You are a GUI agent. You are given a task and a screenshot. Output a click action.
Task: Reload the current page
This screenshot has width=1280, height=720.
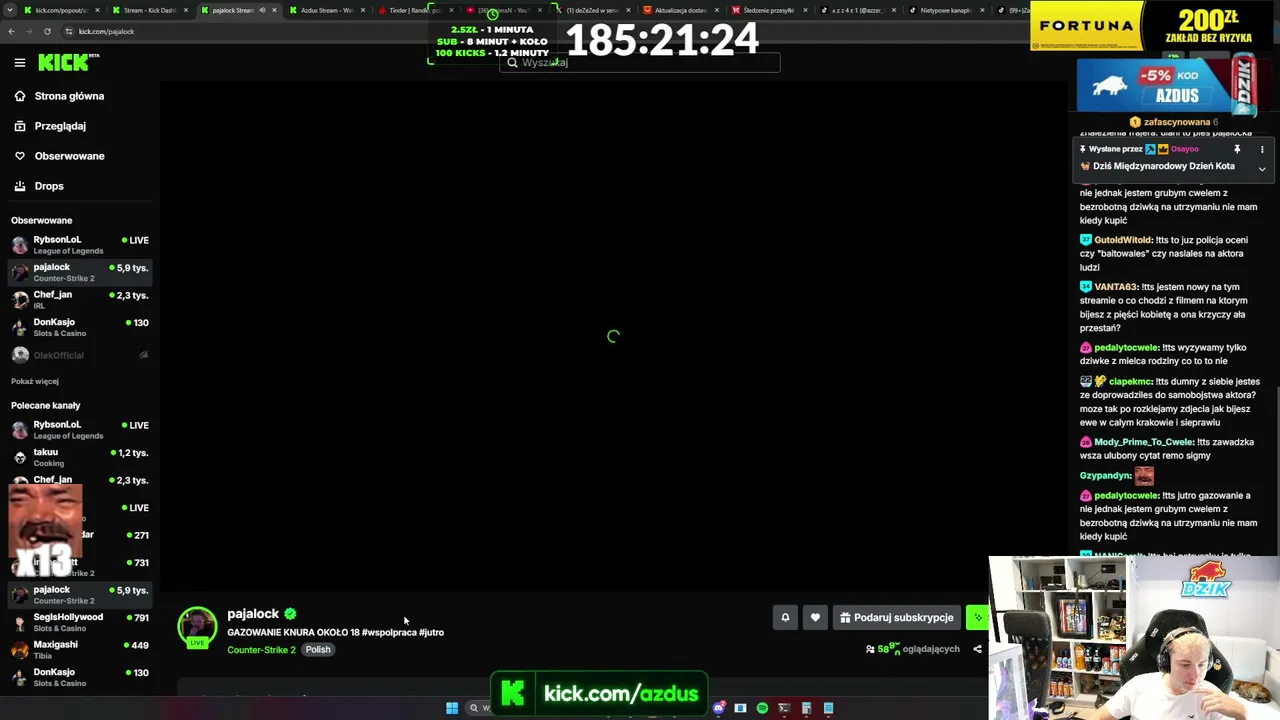[x=47, y=31]
